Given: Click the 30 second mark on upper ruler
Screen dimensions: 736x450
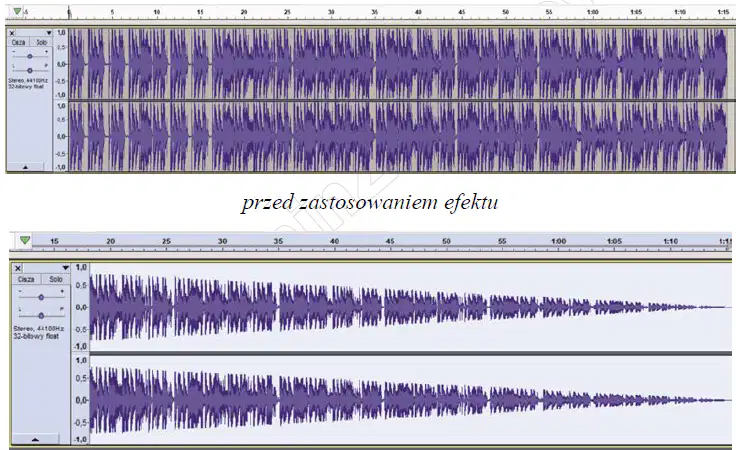Looking at the screenshot, I should [x=331, y=12].
